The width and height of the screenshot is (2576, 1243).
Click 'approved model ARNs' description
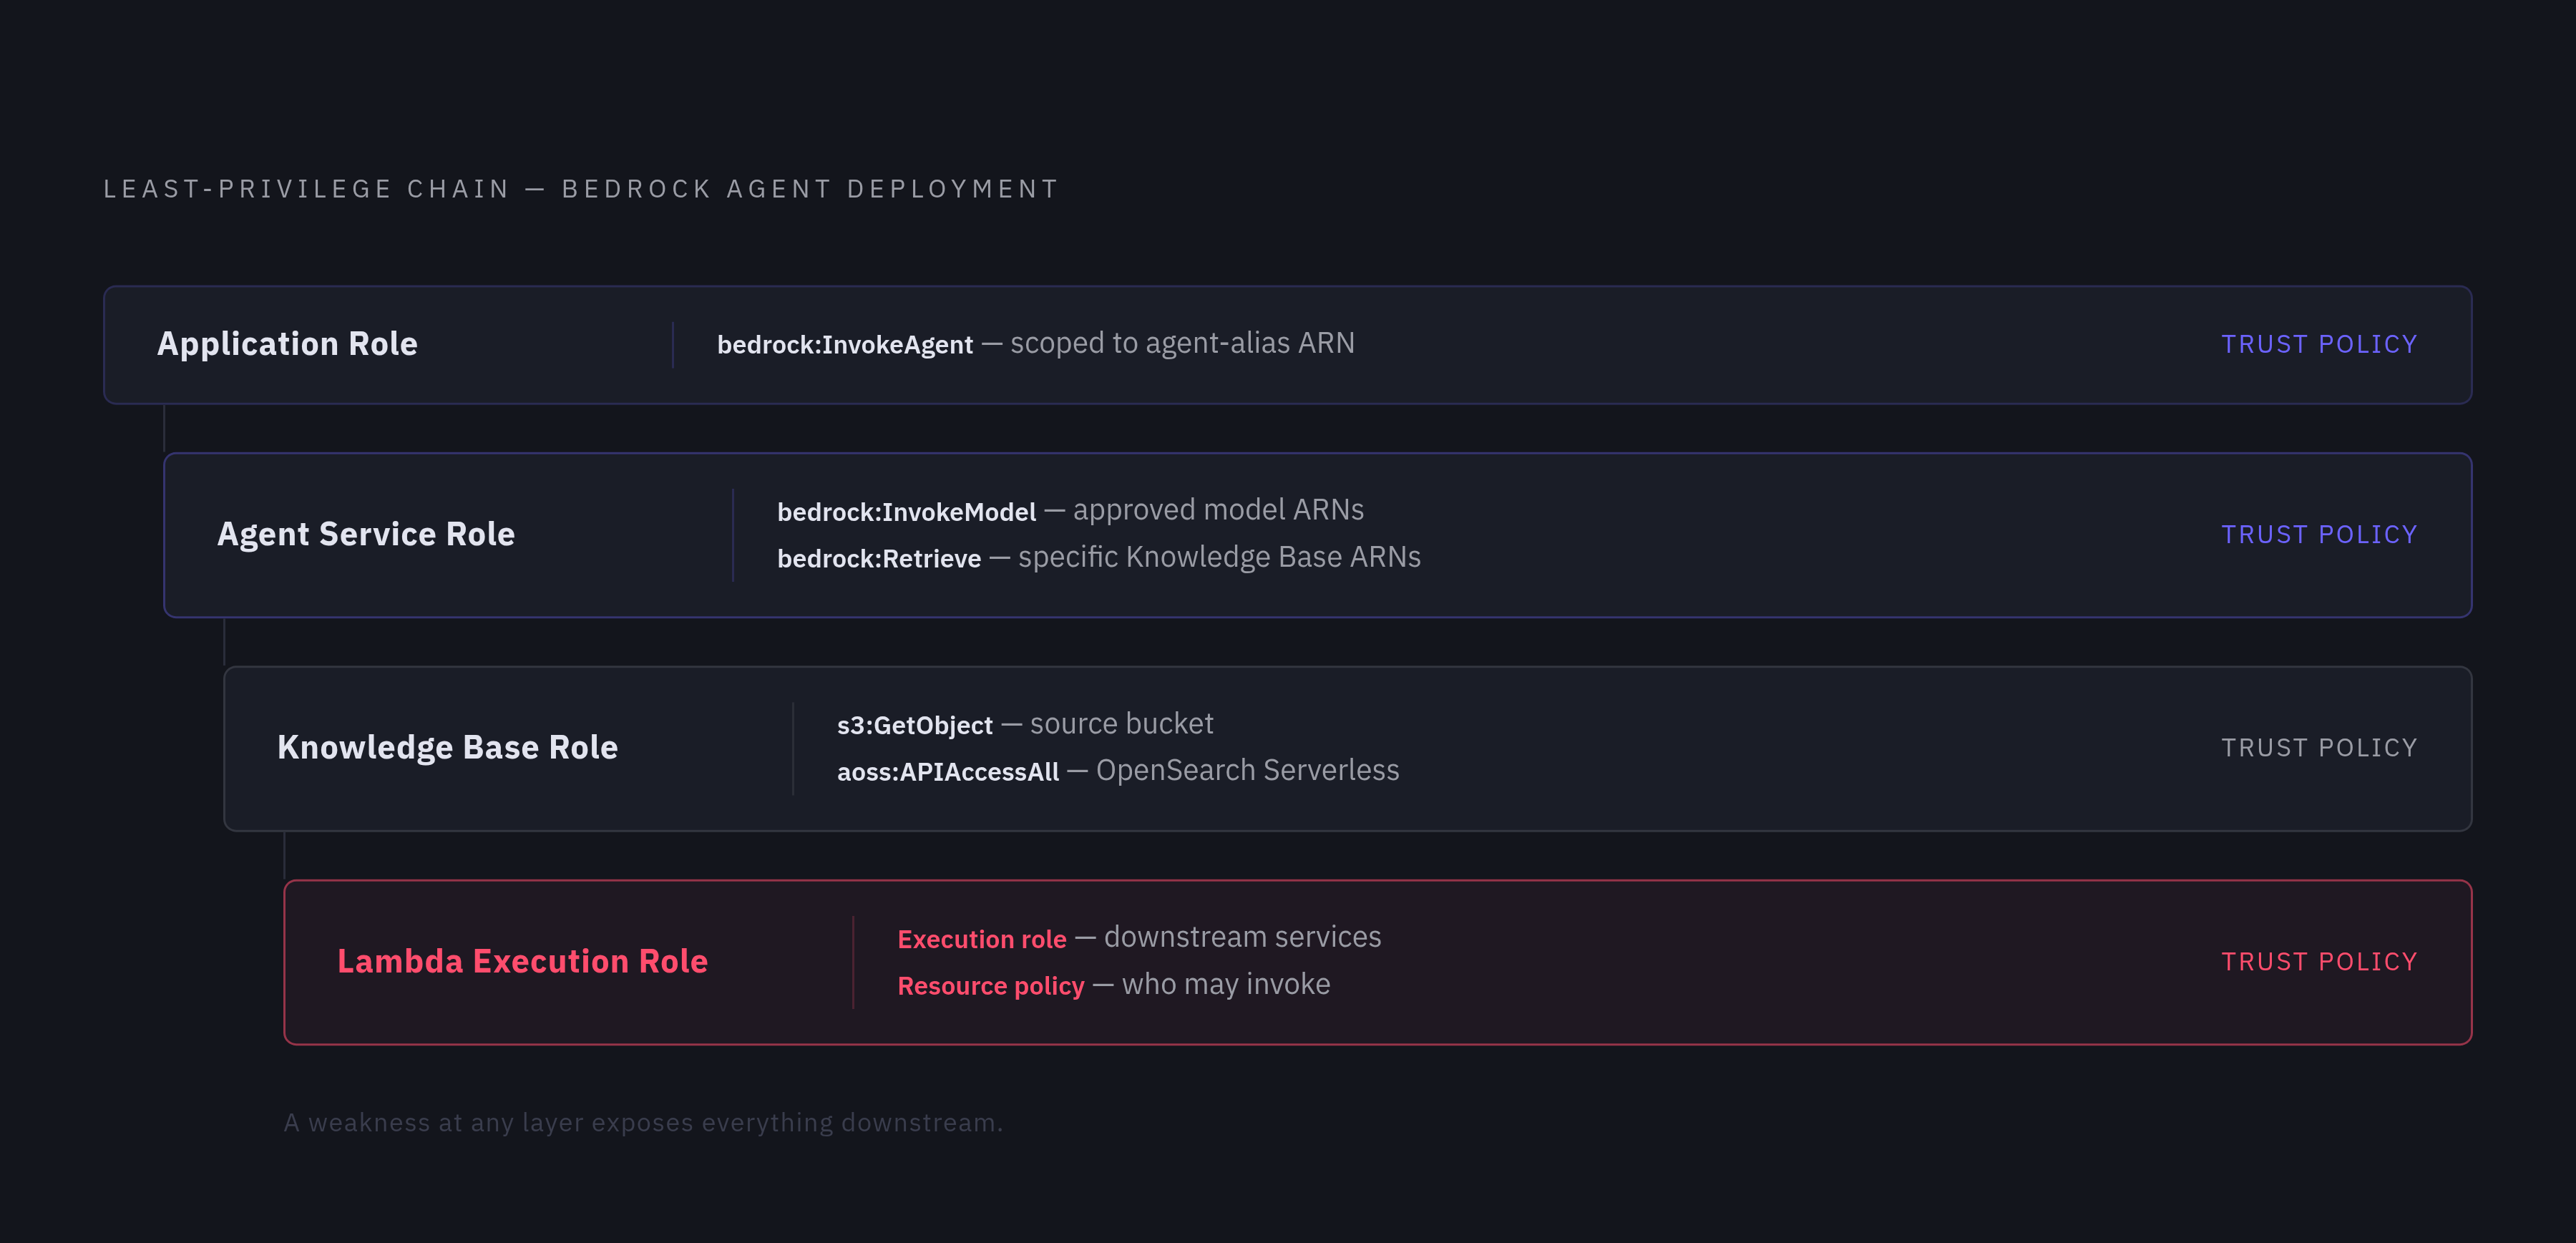click(1218, 510)
